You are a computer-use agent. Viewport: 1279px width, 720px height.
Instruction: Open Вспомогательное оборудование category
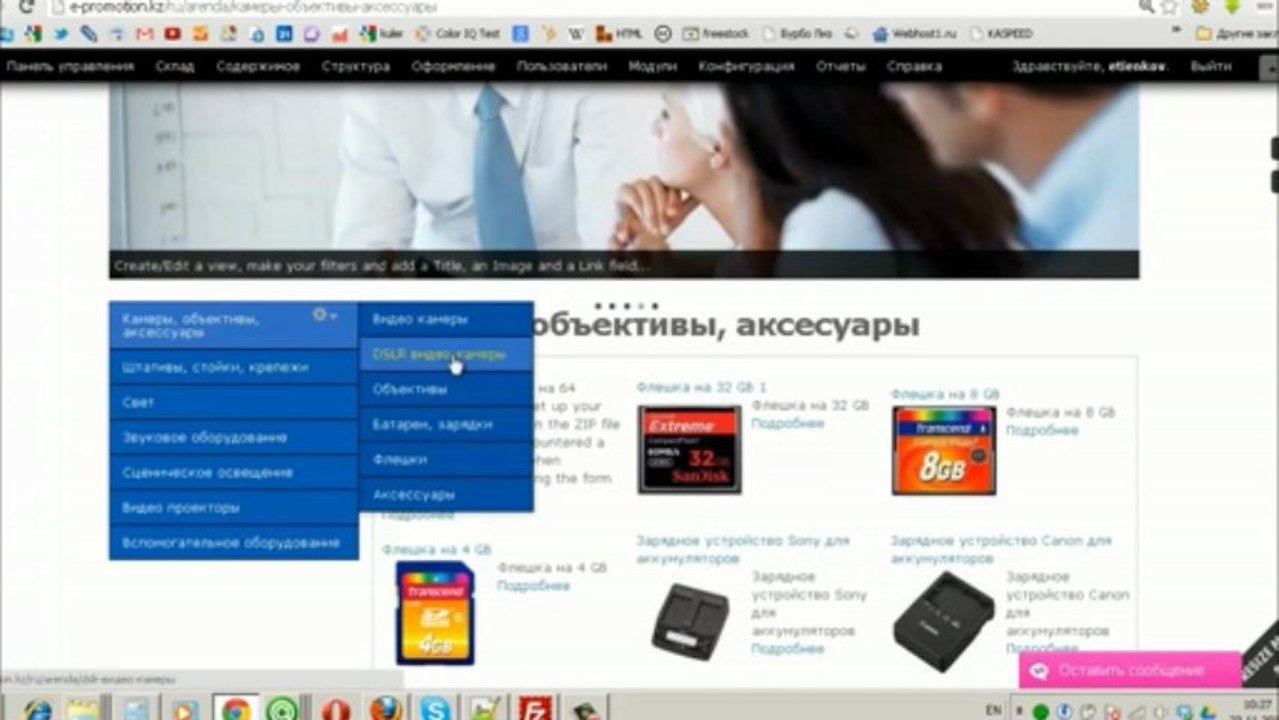233,542
